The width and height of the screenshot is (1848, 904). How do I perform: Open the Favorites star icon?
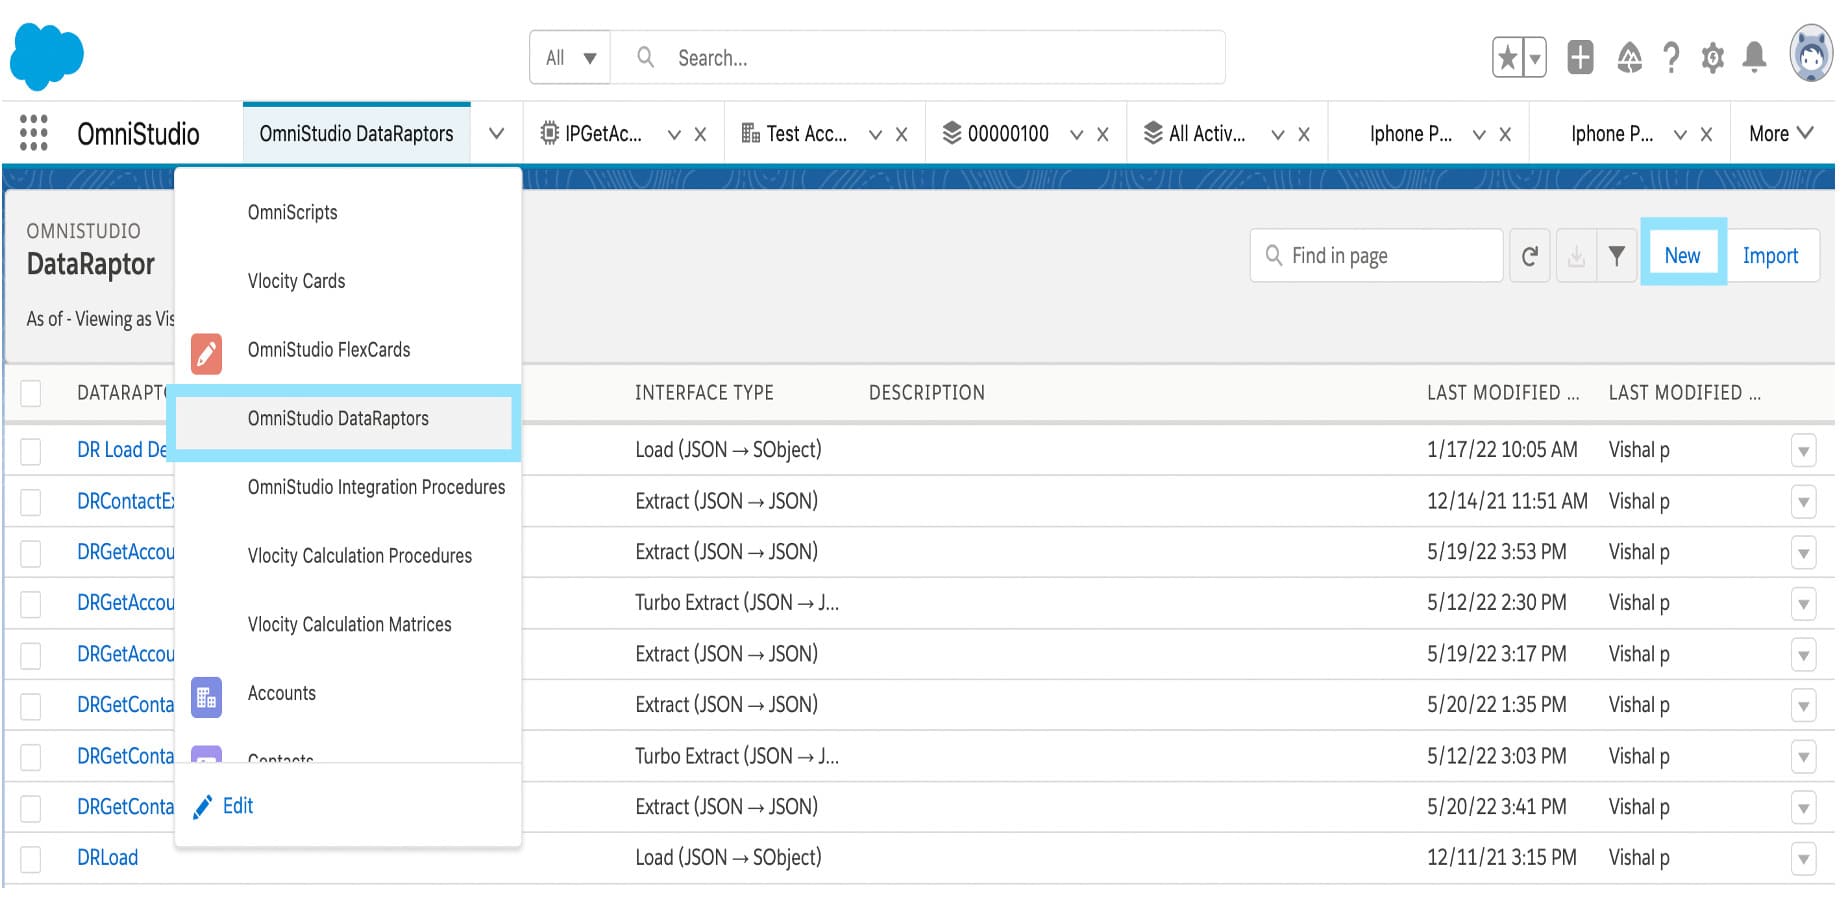1508,57
